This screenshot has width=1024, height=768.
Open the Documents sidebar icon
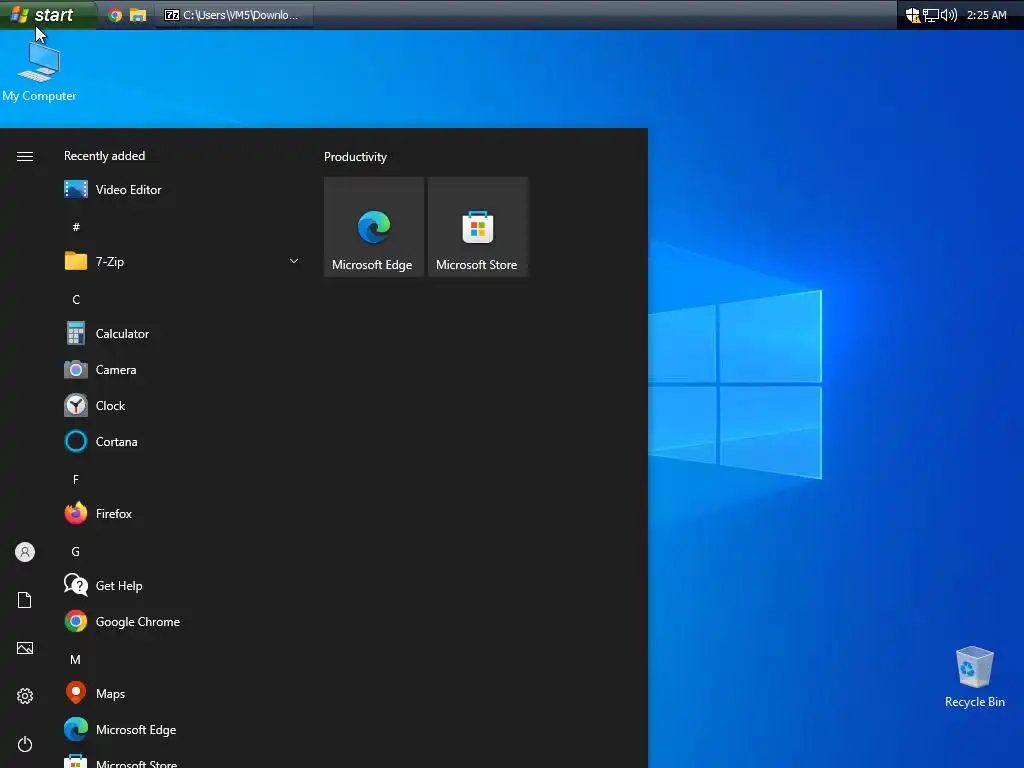tap(25, 600)
